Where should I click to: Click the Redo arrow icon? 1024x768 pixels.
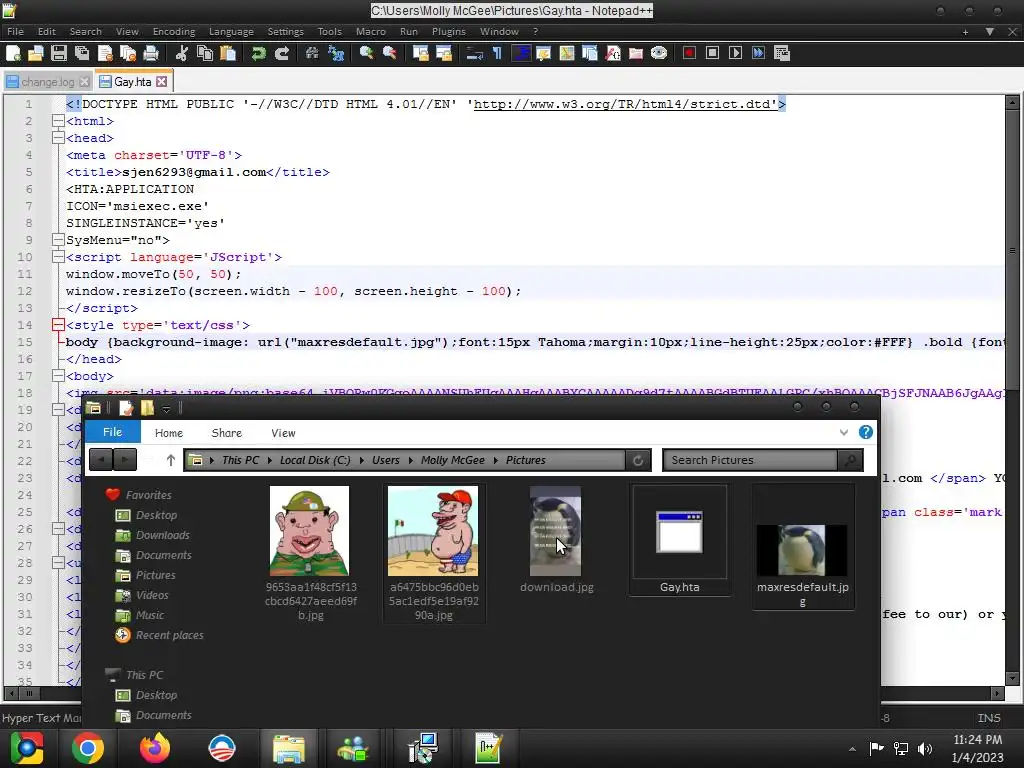(281, 54)
